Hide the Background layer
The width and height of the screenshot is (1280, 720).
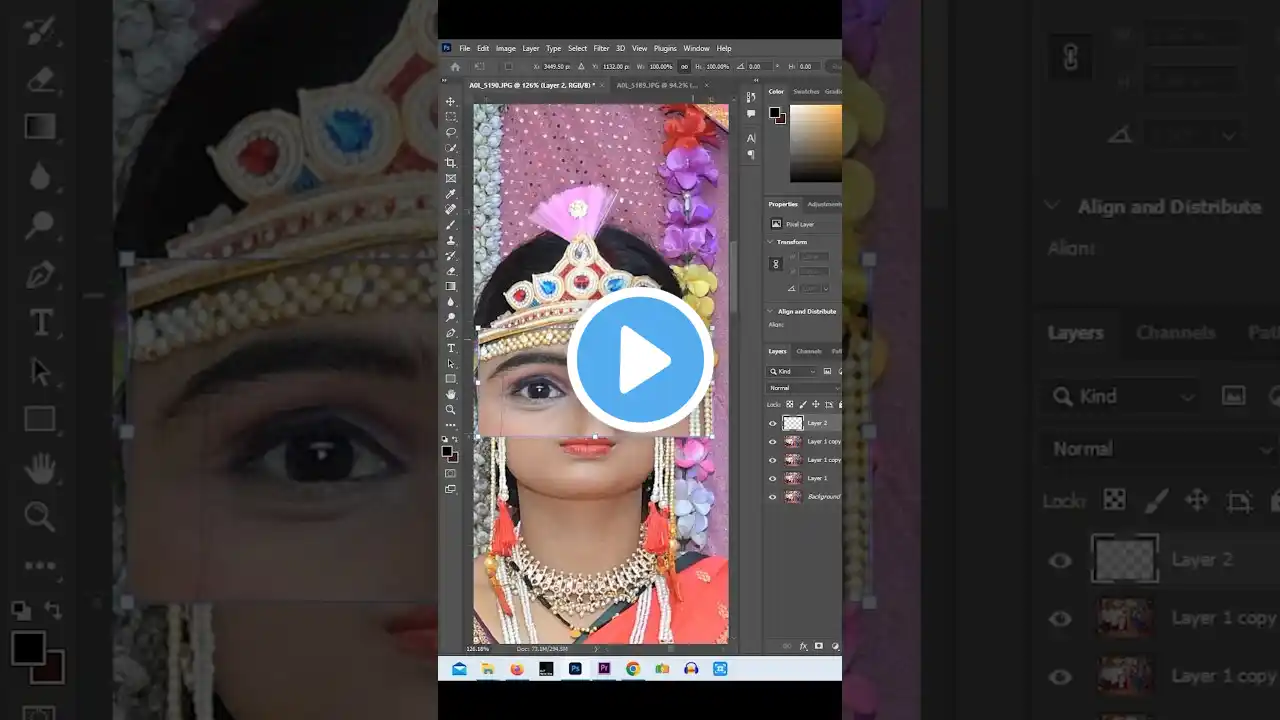773,496
